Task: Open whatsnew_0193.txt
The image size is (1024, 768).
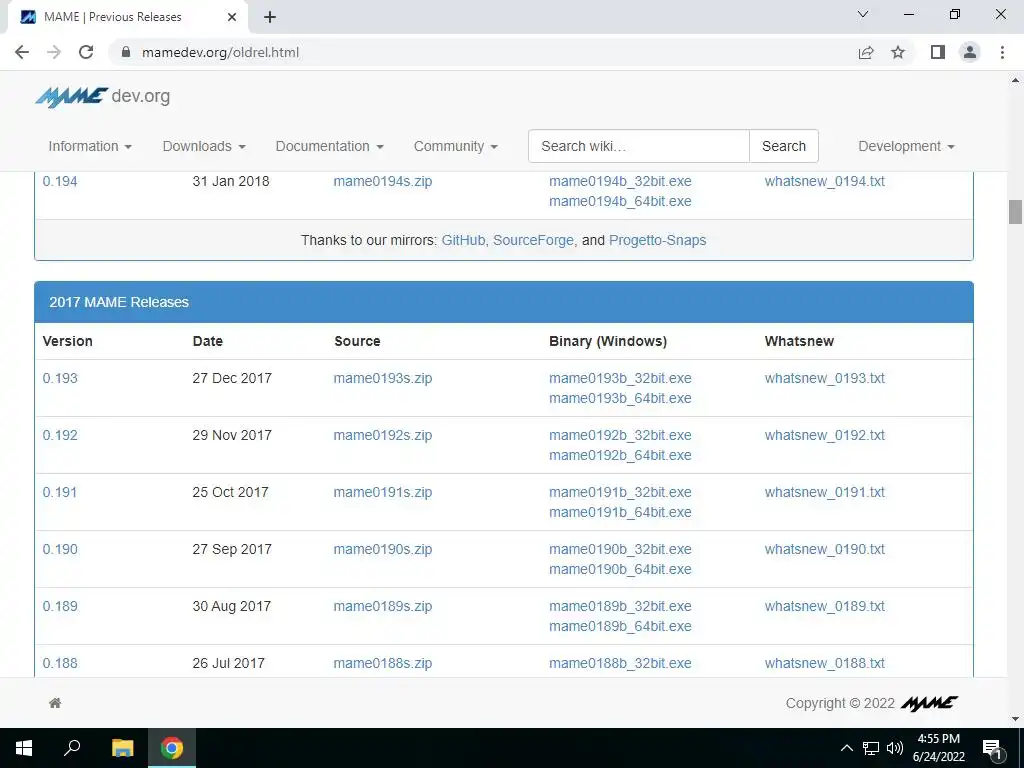Action: [x=824, y=378]
